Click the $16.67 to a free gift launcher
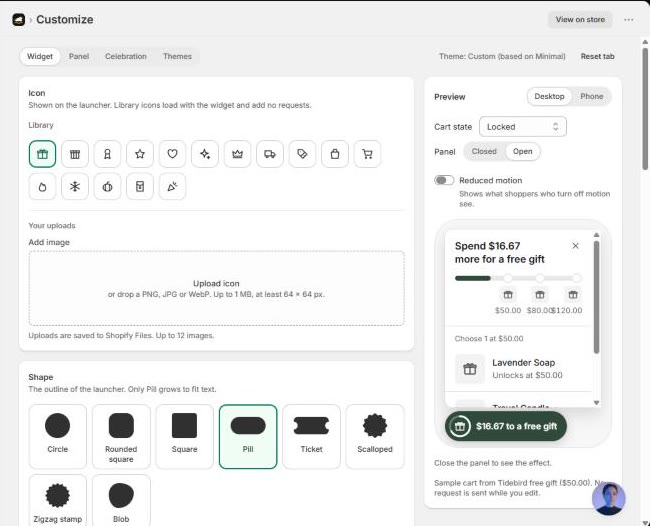 (x=506, y=426)
